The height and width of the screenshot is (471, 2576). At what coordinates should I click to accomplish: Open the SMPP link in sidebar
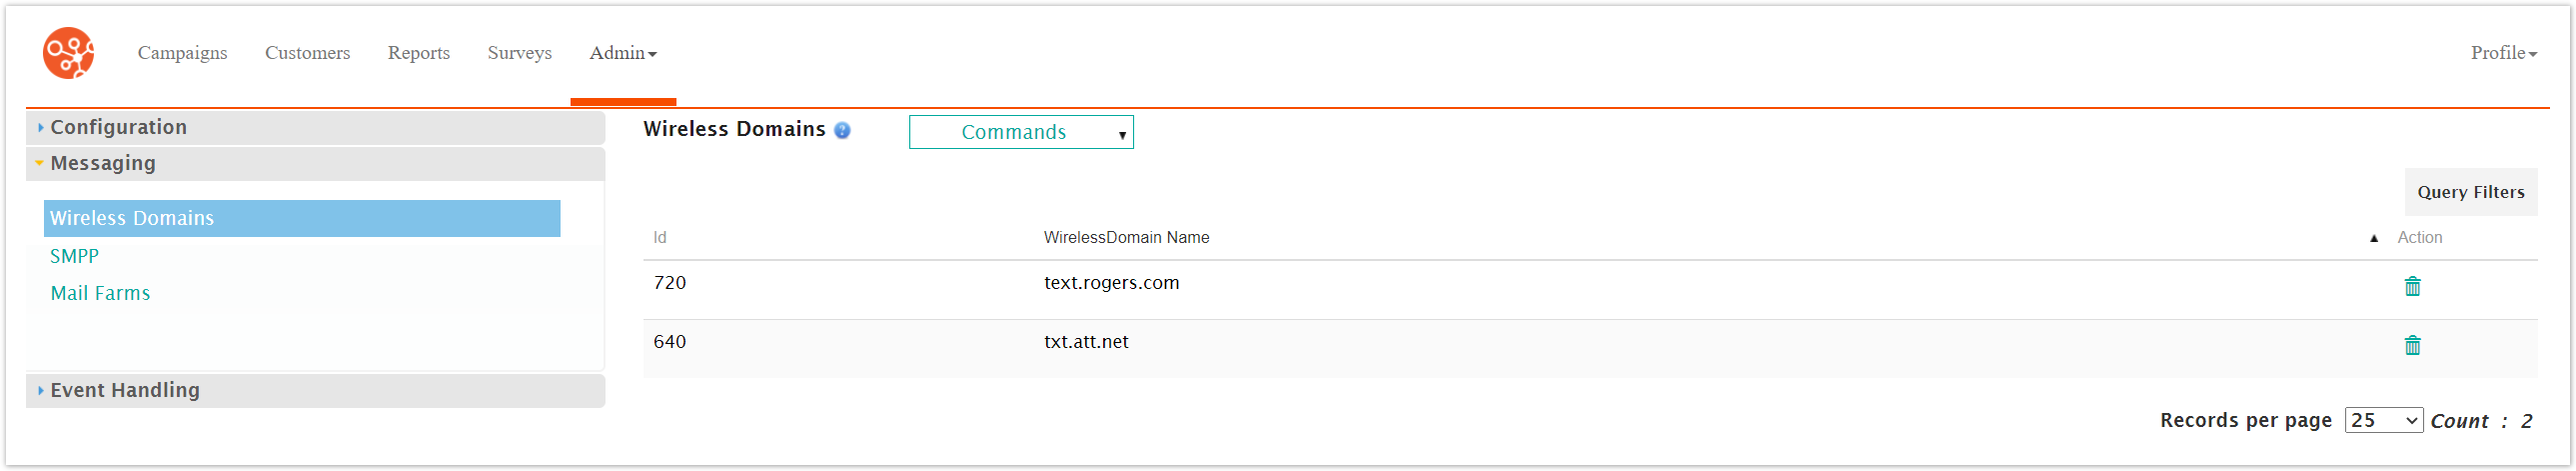coord(74,256)
